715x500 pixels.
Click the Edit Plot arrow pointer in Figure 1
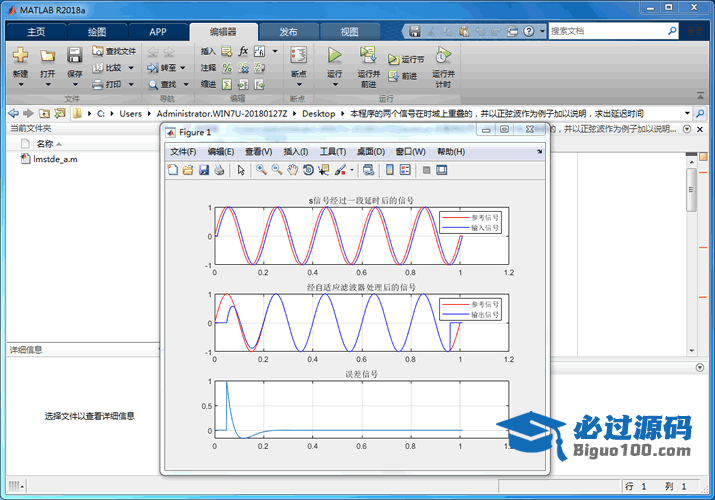241,170
